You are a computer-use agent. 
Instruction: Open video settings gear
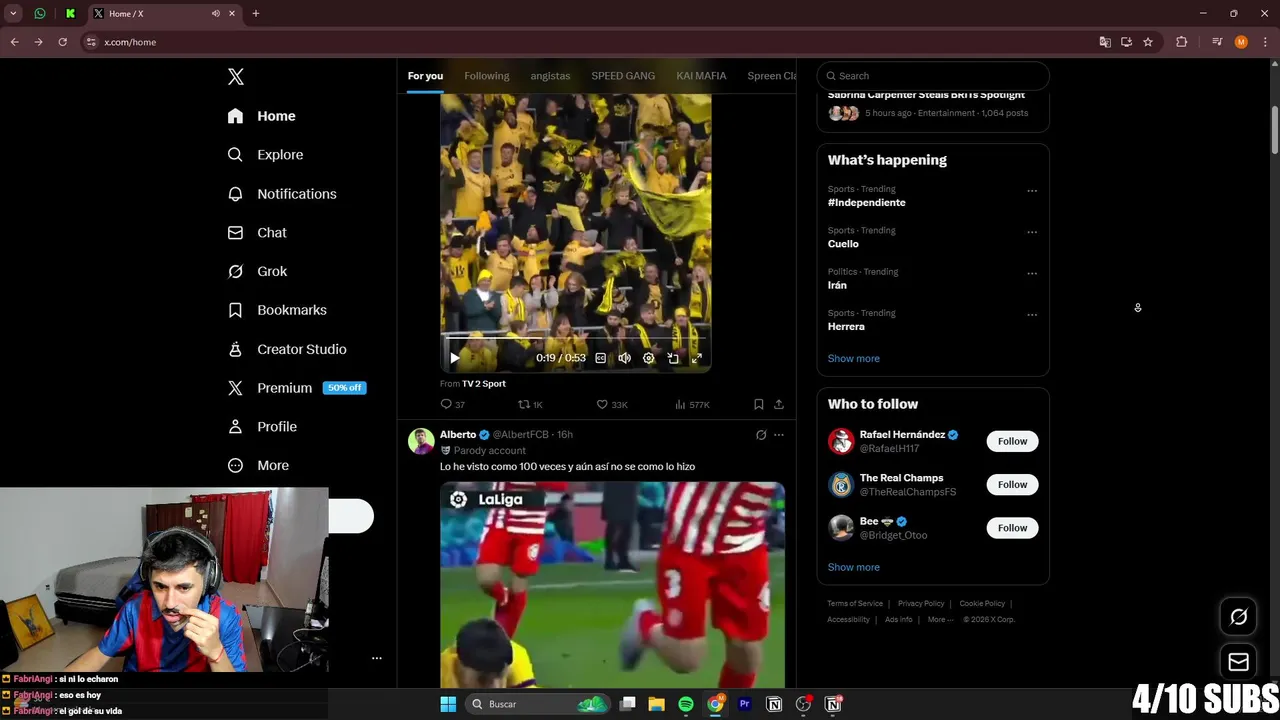point(648,358)
